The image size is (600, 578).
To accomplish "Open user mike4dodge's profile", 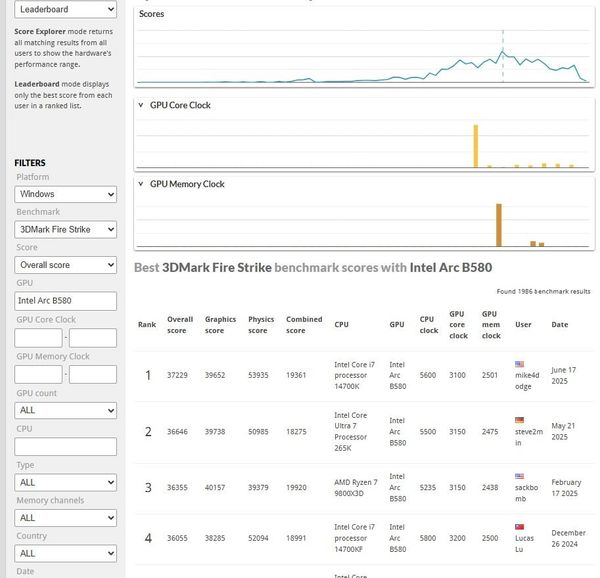I will [527, 381].
